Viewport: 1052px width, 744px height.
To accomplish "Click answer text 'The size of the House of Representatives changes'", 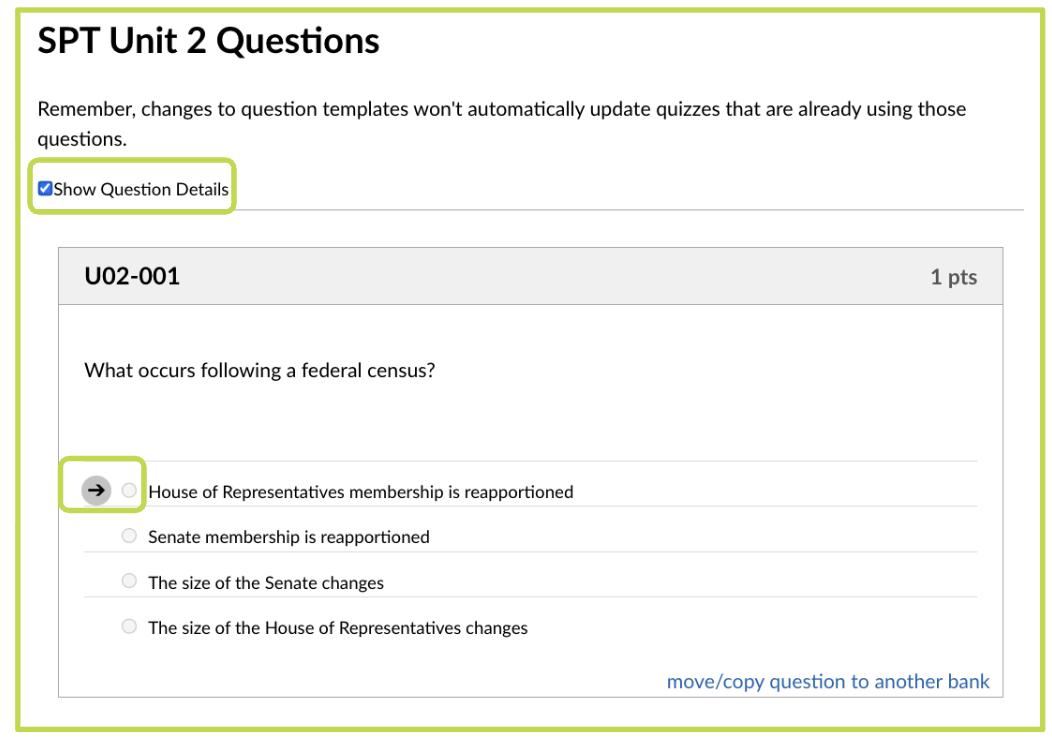I will pyautogui.click(x=338, y=629).
